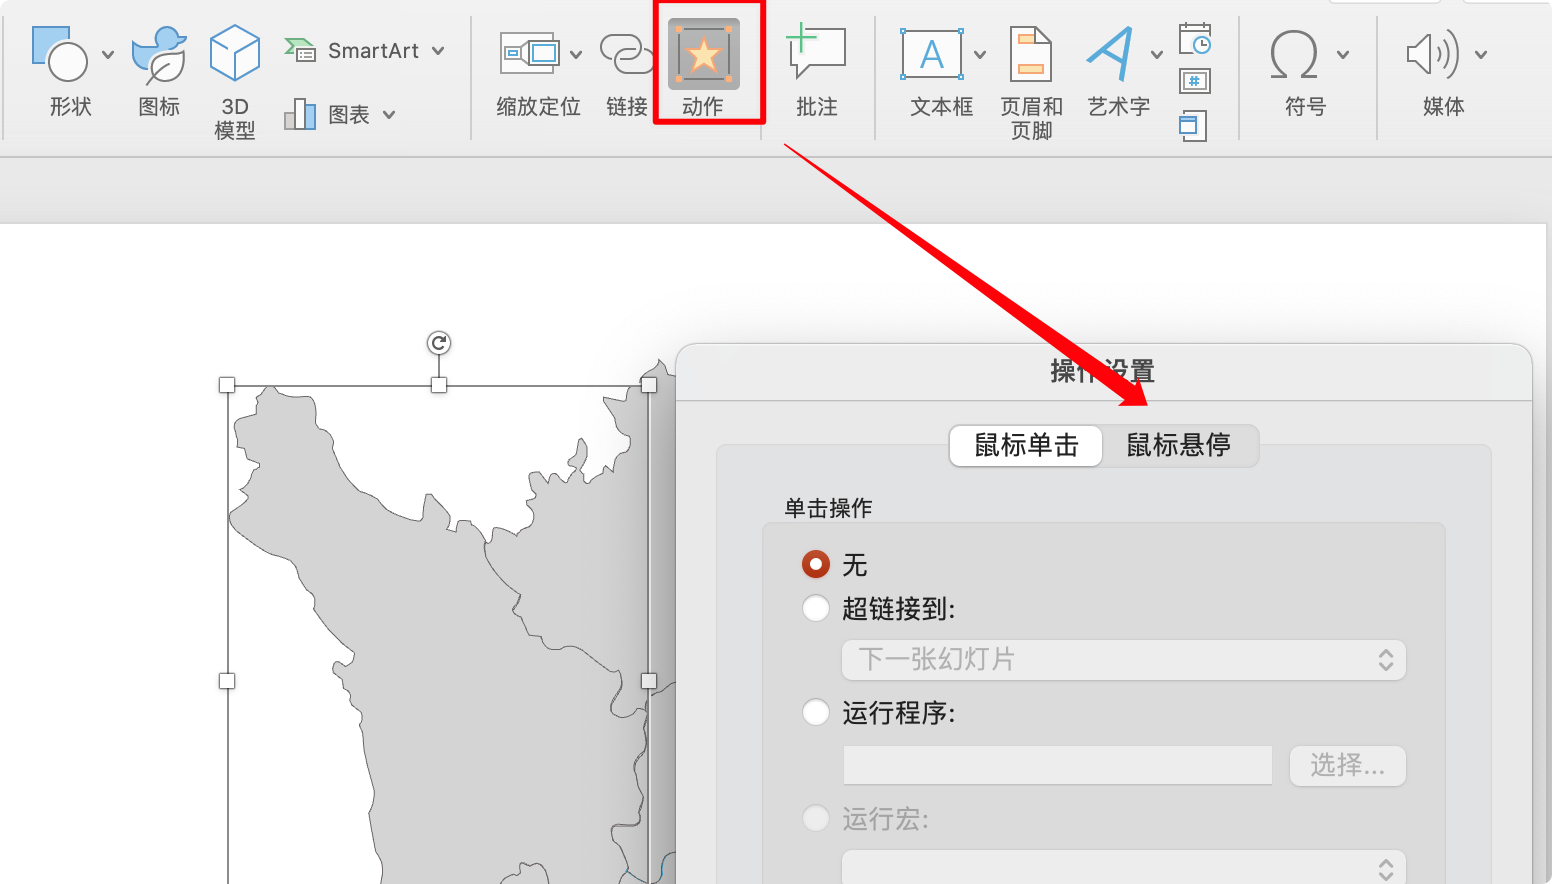Screen dimensions: 1552x884
Task: Click the Icons (图标) insert button
Action: [x=159, y=54]
